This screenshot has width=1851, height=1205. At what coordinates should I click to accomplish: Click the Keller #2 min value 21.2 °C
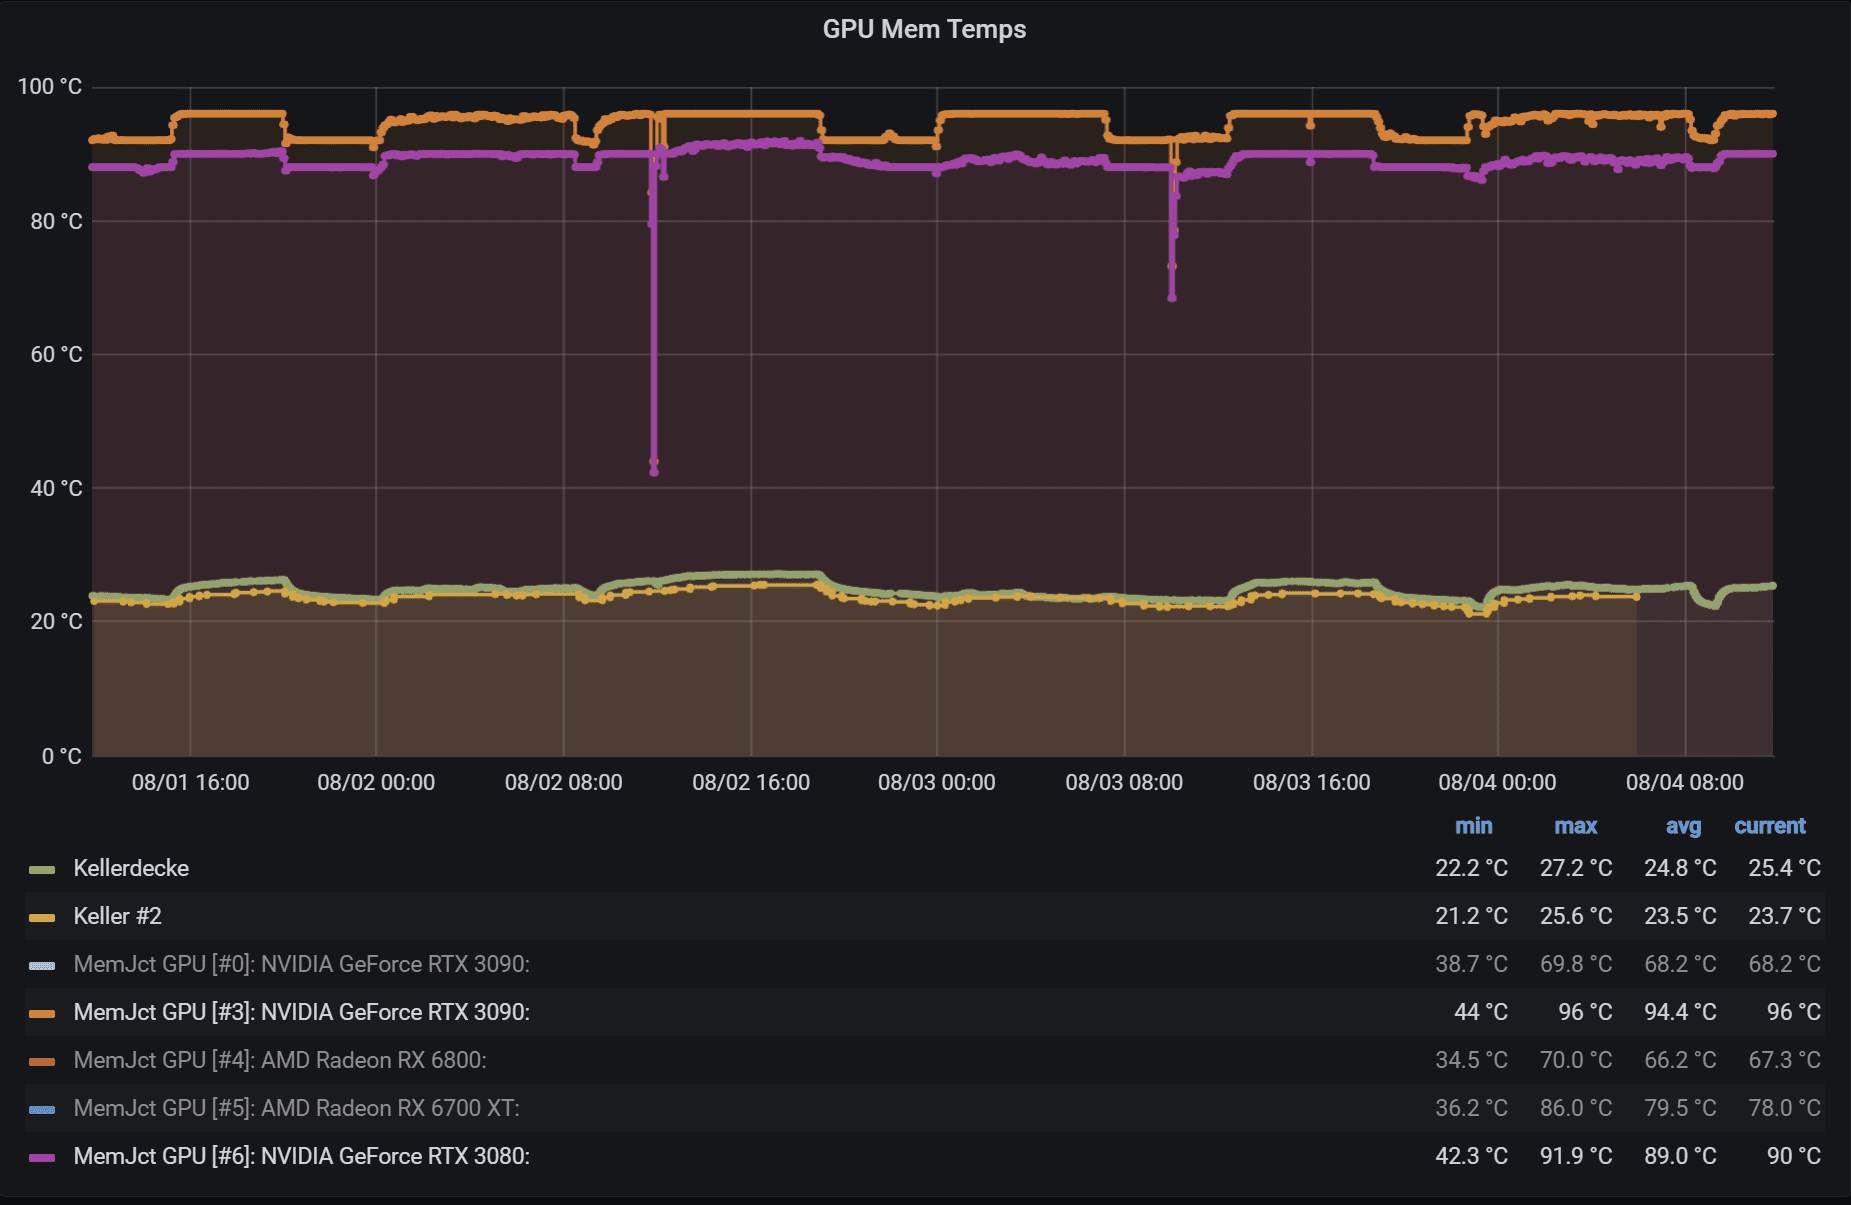point(1471,916)
